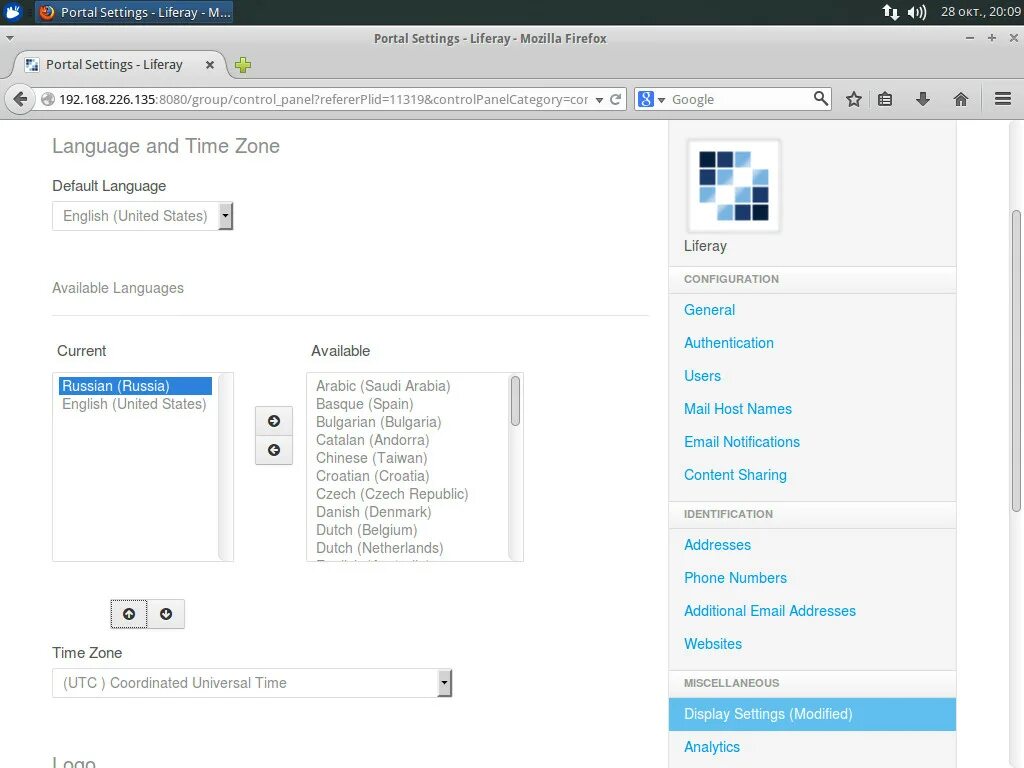Click the Current languages list scrollbar track
The height and width of the screenshot is (768, 1024).
tap(225, 467)
